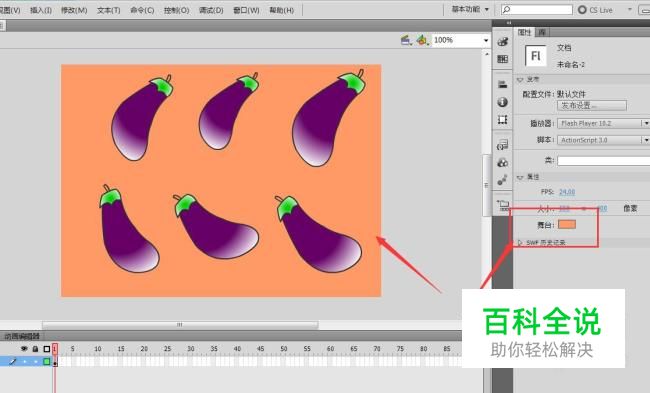This screenshot has width=650, height=393.
Task: Open the CS Live dropdown arrow
Action: 630,9
